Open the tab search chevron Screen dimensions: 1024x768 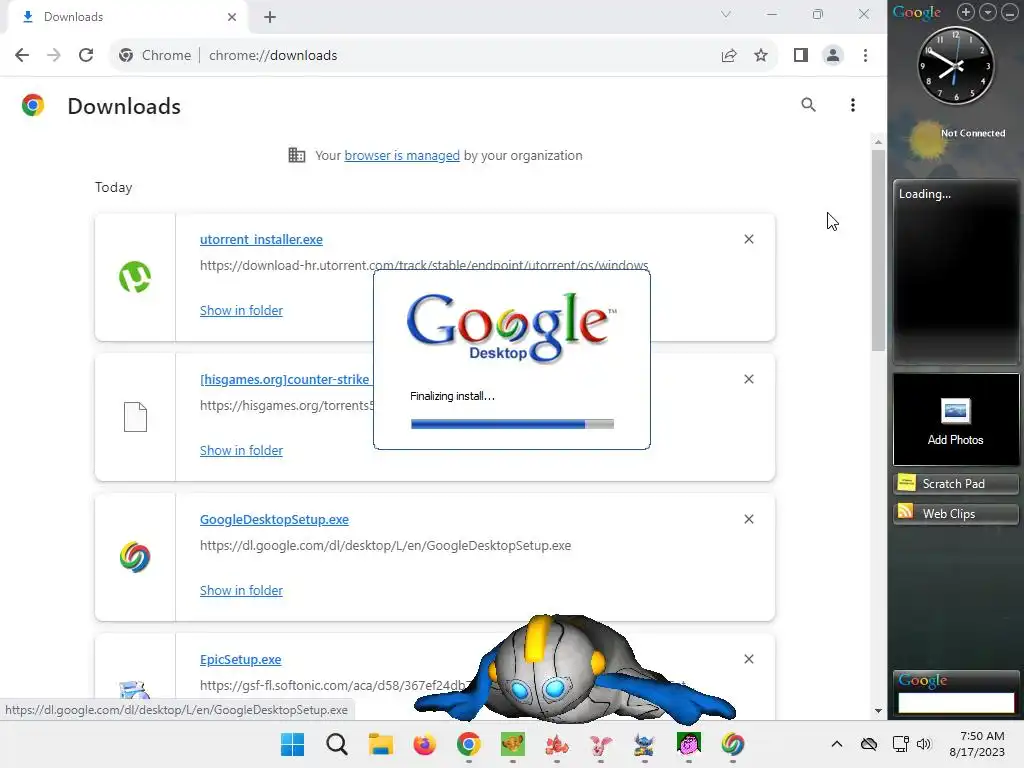(726, 14)
